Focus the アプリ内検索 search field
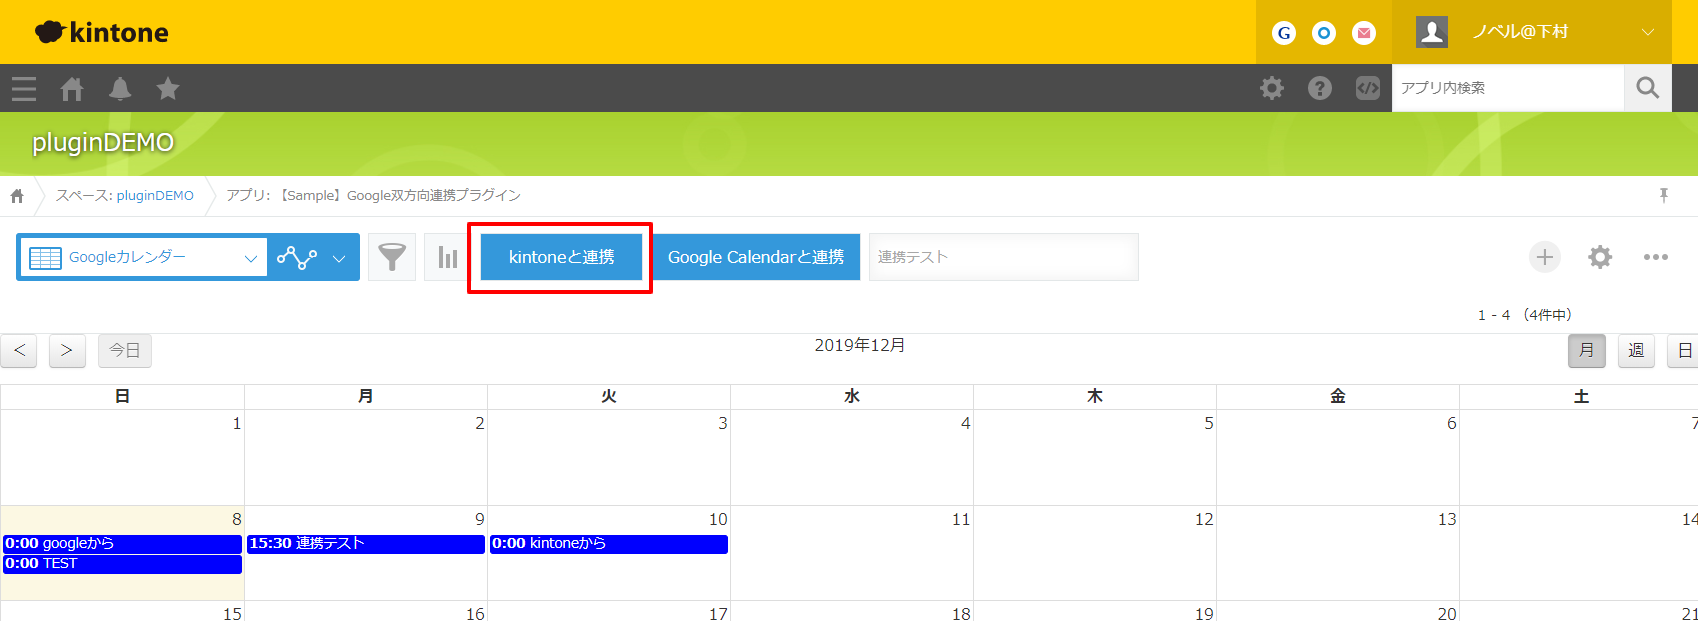The width and height of the screenshot is (1698, 621). tap(1508, 88)
